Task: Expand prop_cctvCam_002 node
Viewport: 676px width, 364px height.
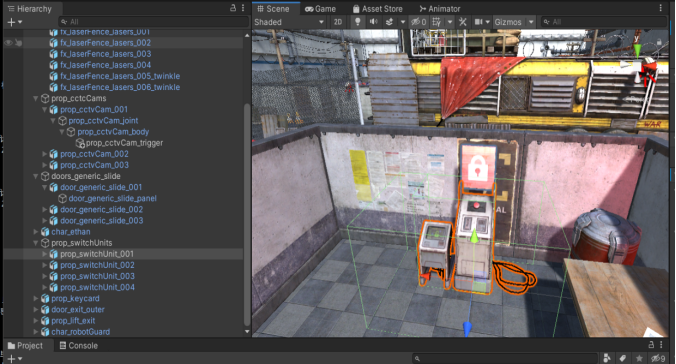Action: [x=44, y=154]
